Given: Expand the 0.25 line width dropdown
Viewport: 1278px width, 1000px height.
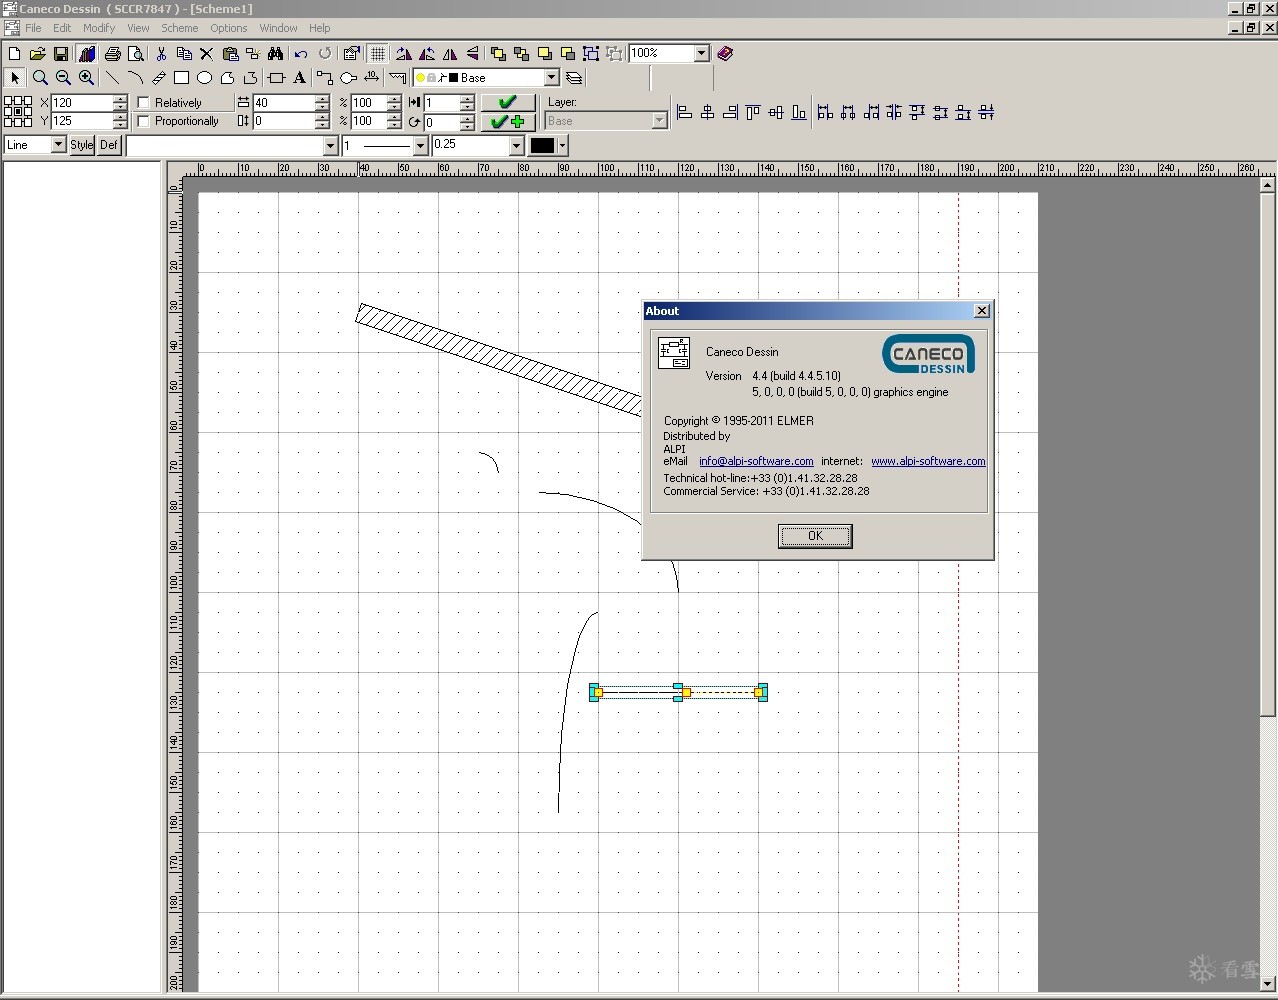Looking at the screenshot, I should [x=517, y=146].
